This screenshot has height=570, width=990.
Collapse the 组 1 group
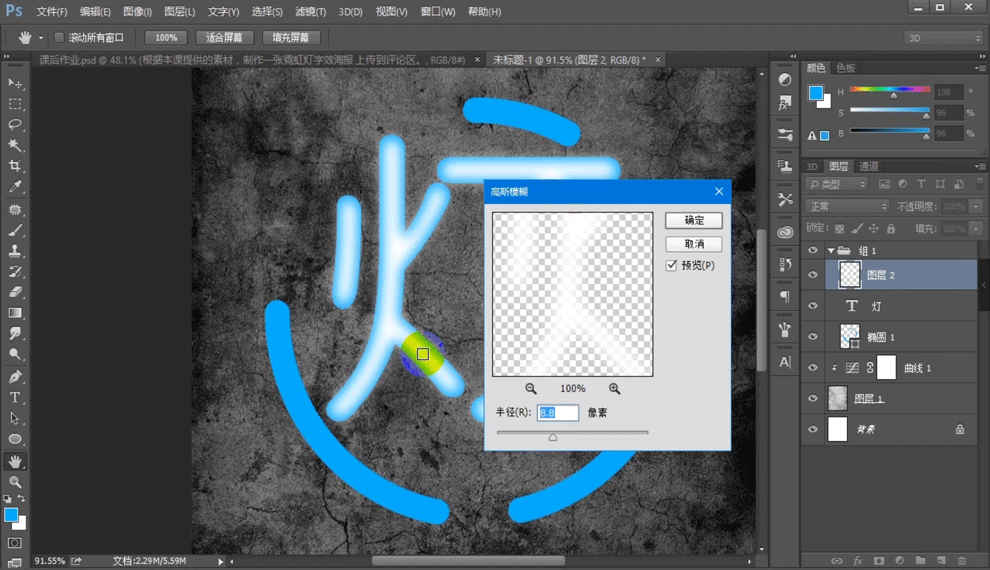pos(831,251)
